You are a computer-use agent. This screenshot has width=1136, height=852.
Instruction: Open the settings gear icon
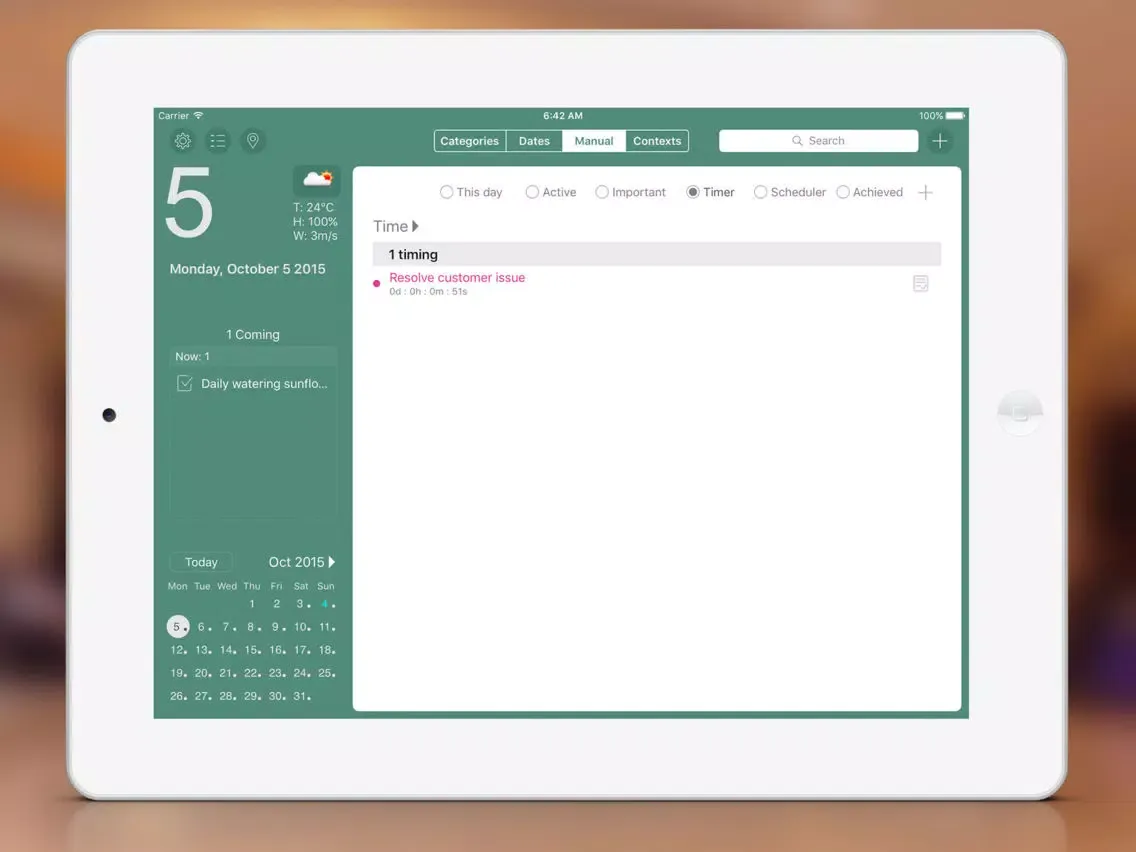pos(183,140)
